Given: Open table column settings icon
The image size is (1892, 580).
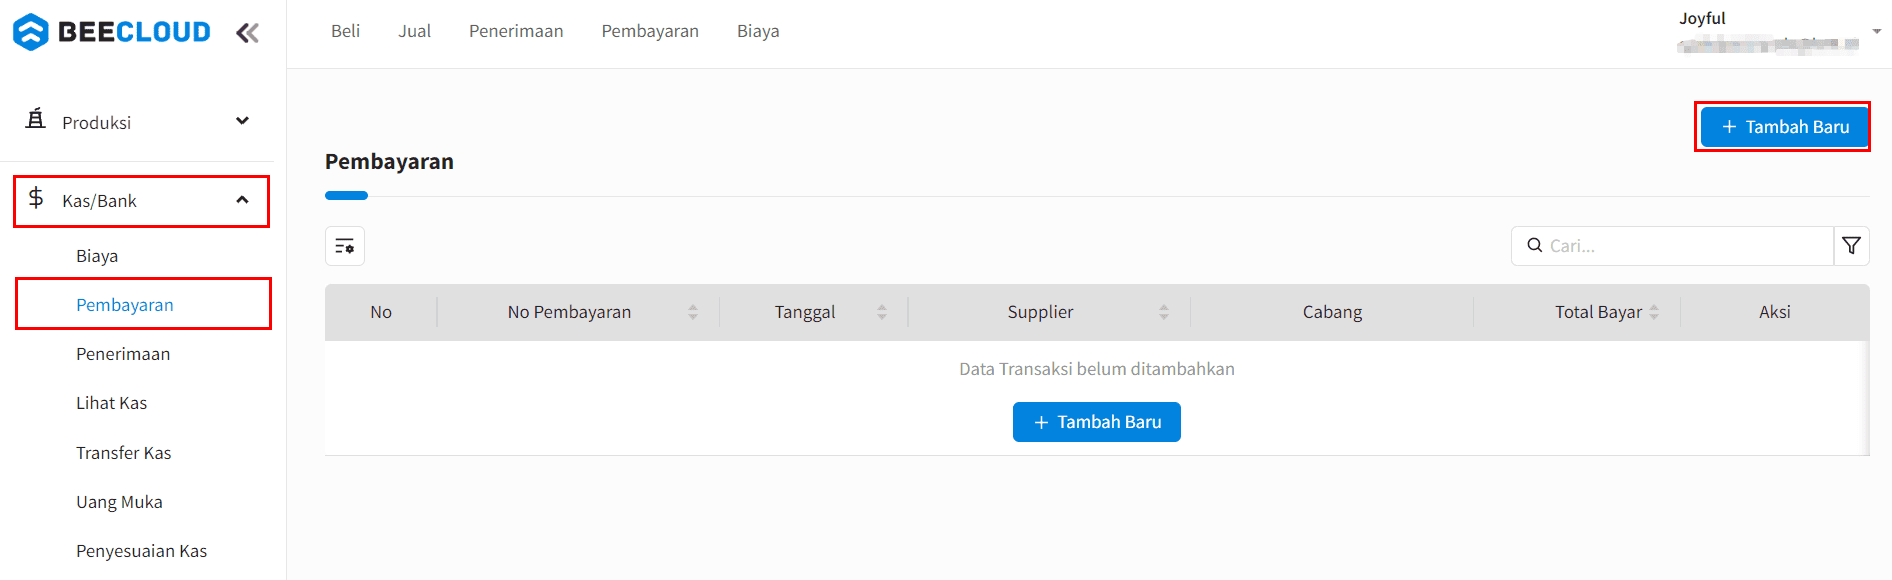Looking at the screenshot, I should (345, 246).
